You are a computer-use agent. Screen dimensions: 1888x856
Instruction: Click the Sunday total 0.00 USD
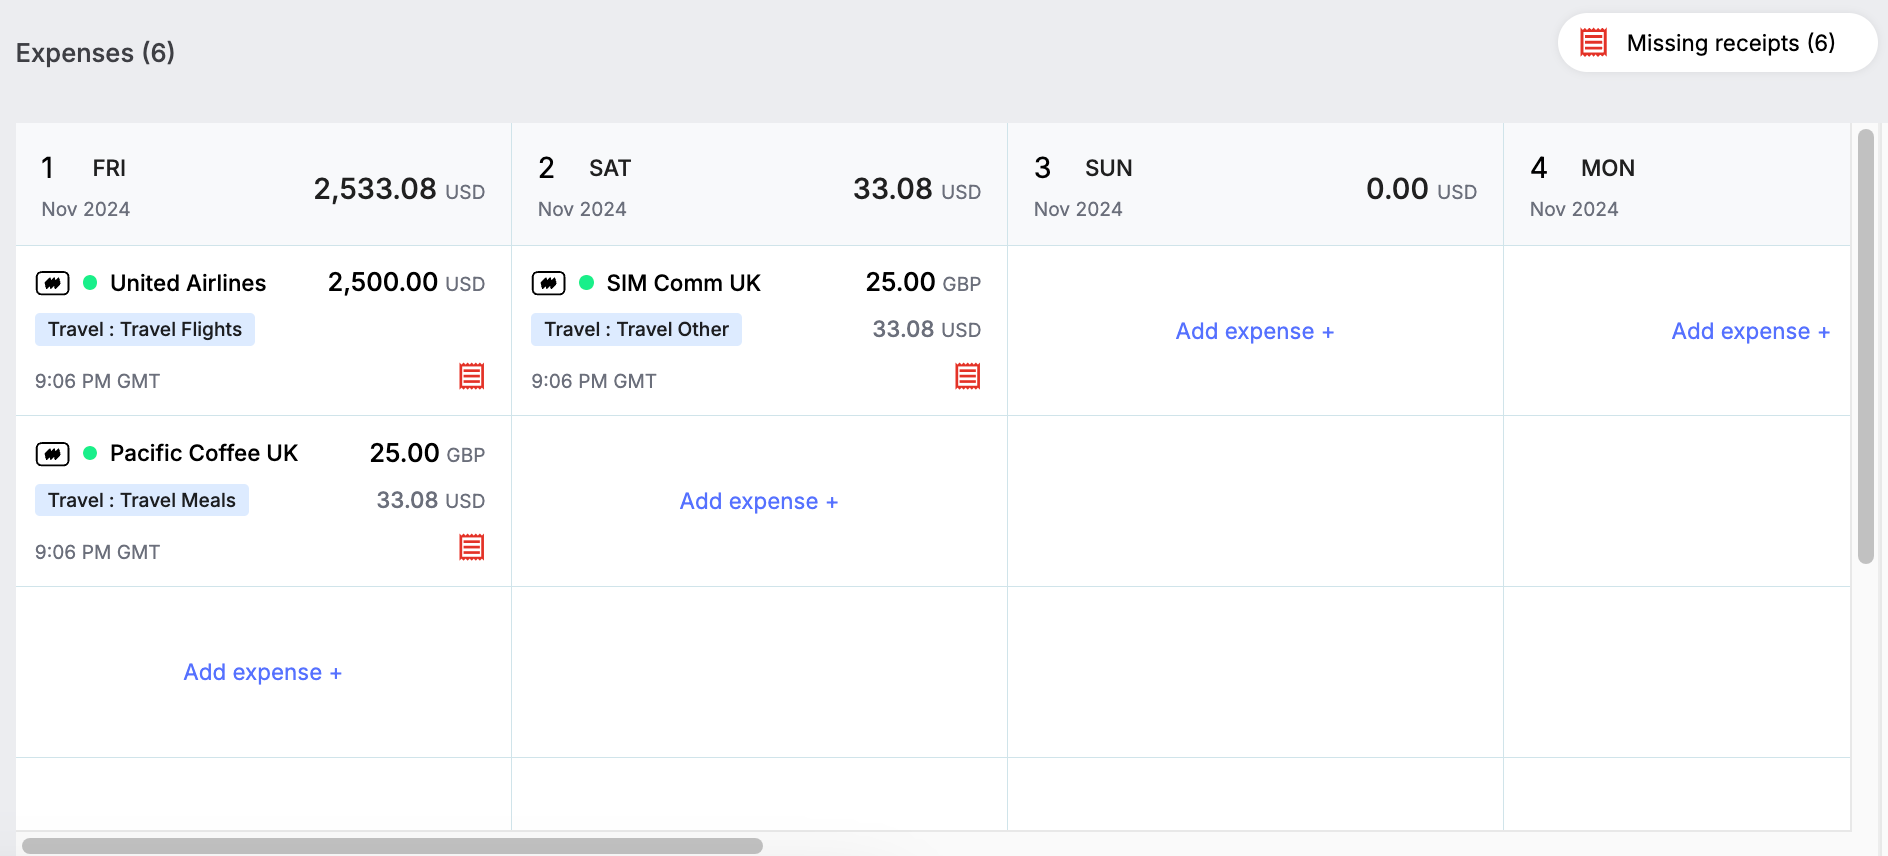pos(1421,189)
